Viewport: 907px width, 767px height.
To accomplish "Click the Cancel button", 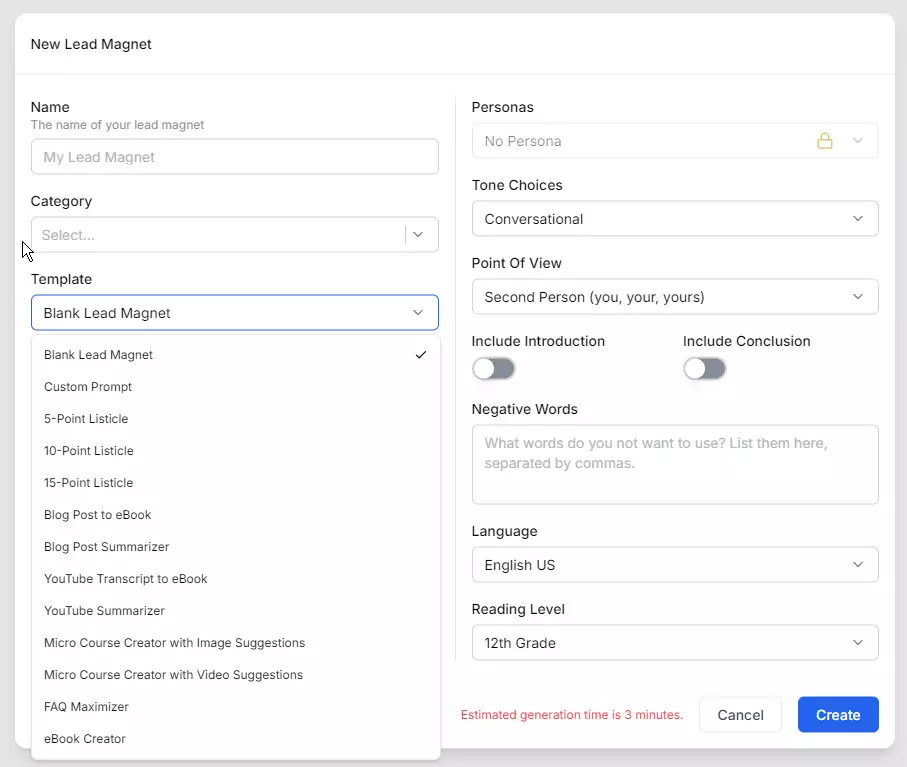I will pos(740,714).
